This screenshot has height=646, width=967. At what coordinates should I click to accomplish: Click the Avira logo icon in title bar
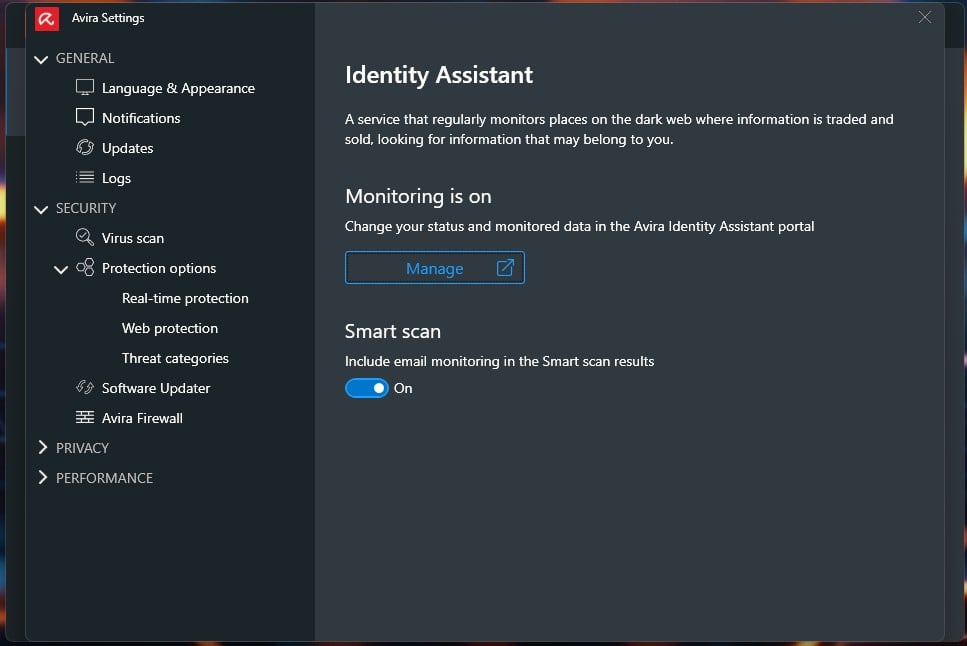tap(47, 19)
